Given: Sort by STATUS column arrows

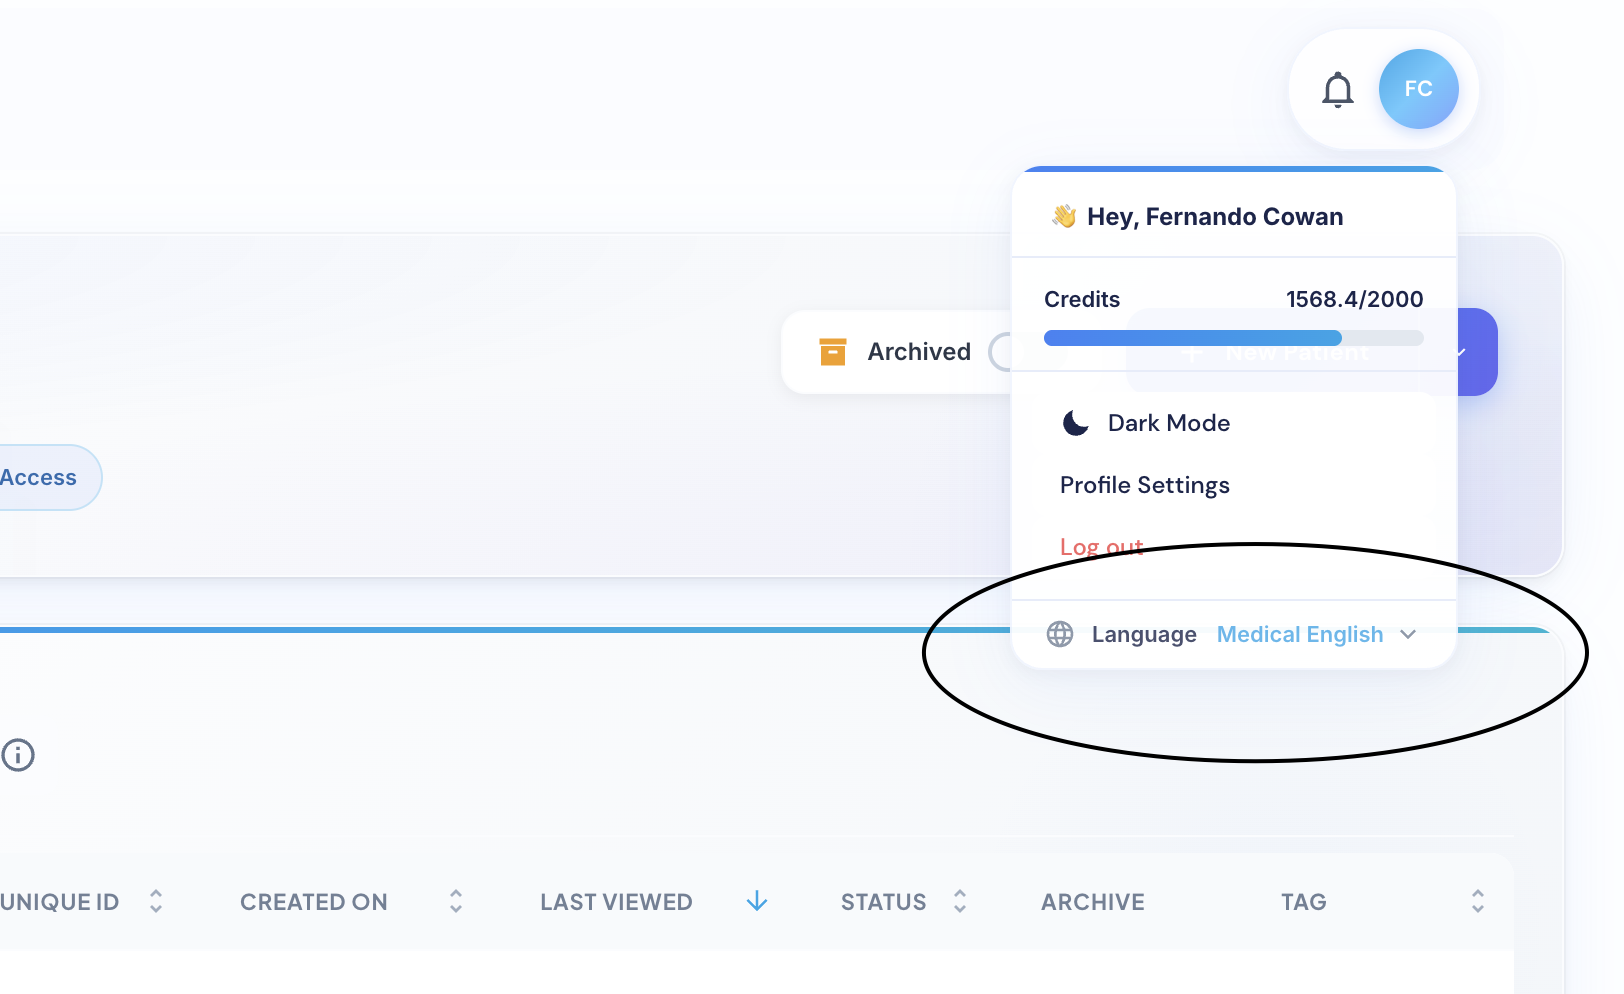Looking at the screenshot, I should (x=960, y=901).
